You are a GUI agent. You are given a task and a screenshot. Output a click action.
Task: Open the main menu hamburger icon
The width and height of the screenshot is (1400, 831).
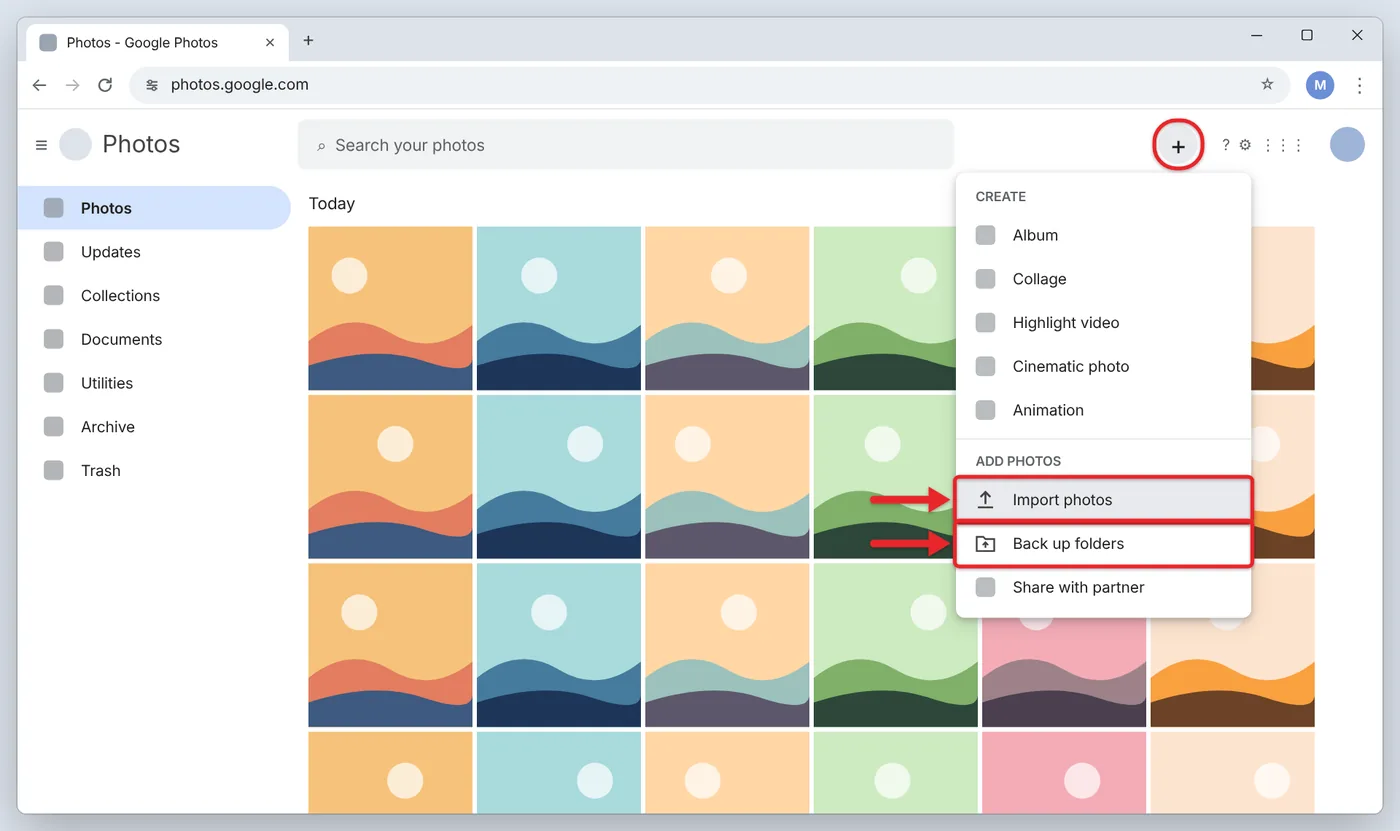[x=41, y=145]
